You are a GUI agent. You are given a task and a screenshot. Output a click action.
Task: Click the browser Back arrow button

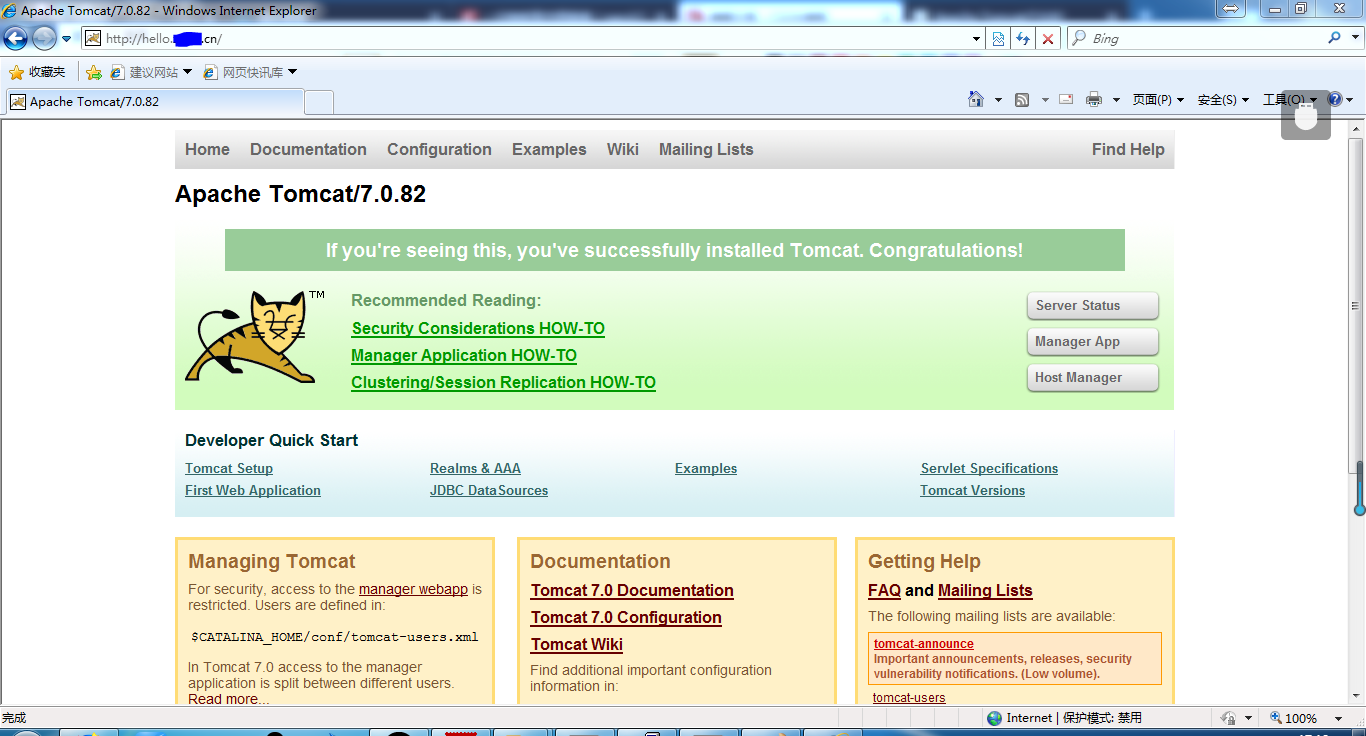15,39
